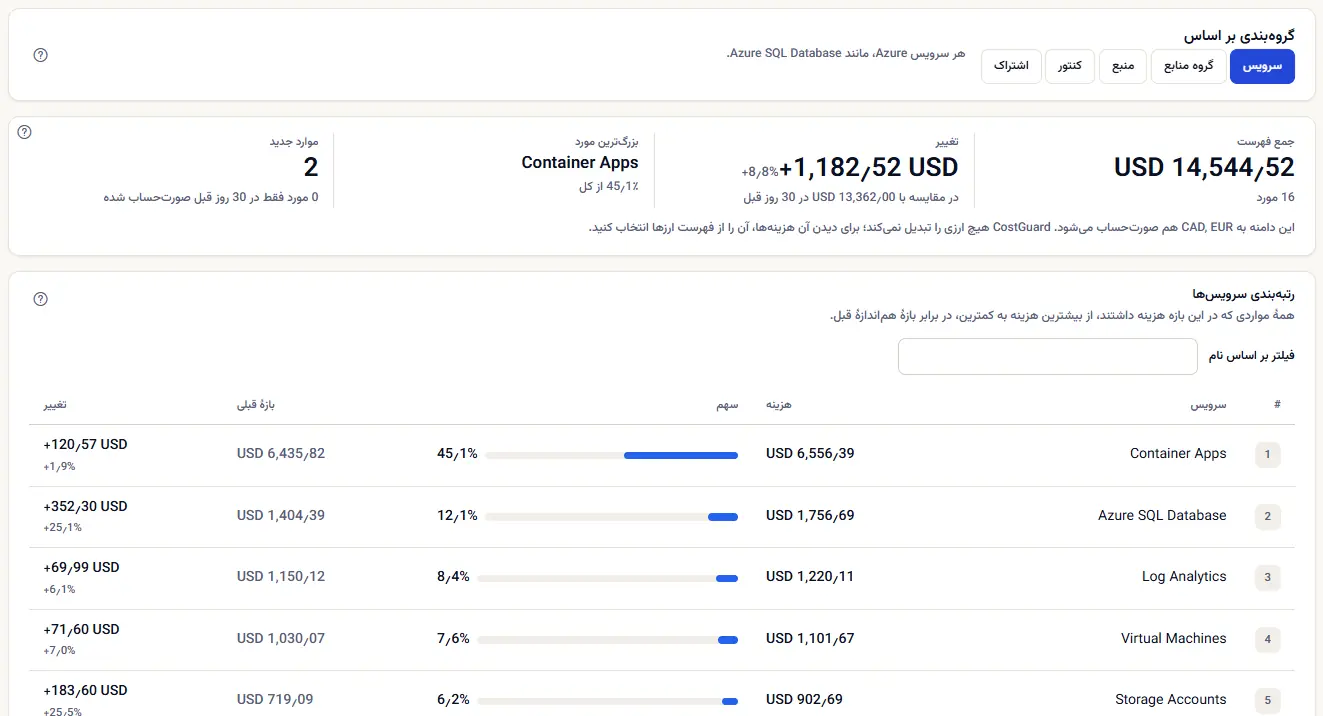Click change value +71٫60 USD
The image size is (1323, 716).
(x=81, y=629)
